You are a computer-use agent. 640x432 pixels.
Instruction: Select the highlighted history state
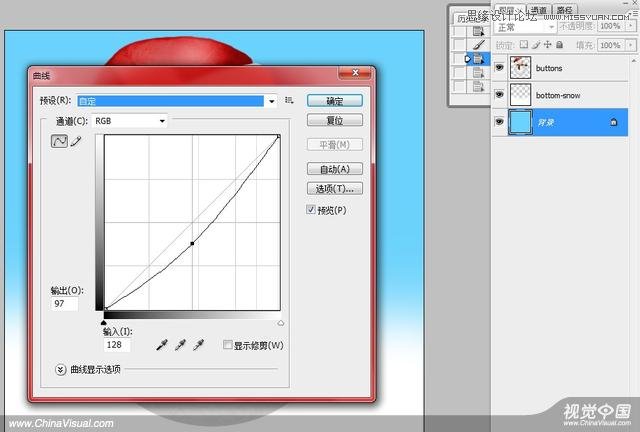pyautogui.click(x=478, y=59)
